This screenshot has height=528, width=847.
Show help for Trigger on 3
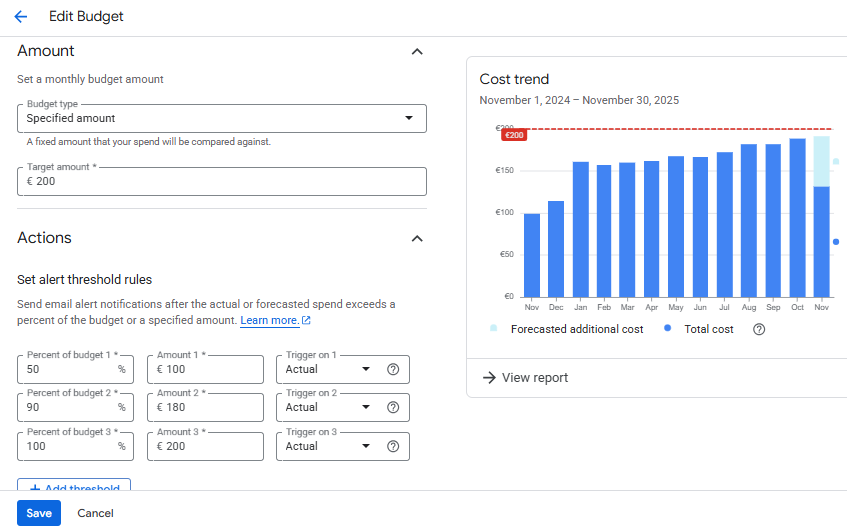[x=393, y=446]
